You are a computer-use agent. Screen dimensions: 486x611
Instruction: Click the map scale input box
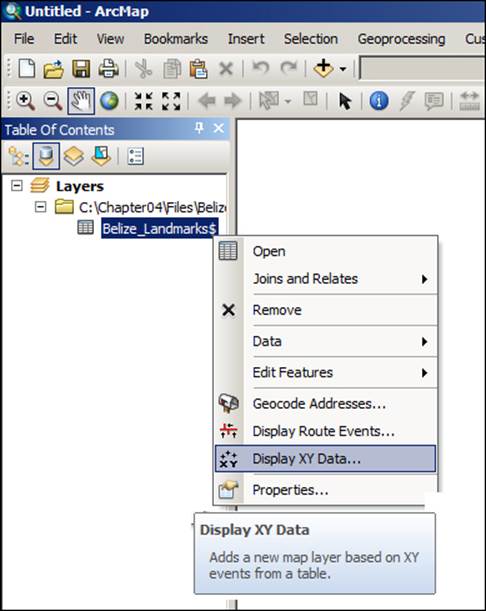[422, 68]
